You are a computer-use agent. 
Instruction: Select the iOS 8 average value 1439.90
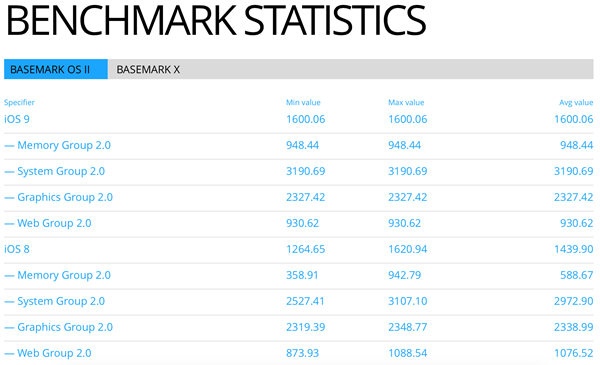click(x=574, y=249)
